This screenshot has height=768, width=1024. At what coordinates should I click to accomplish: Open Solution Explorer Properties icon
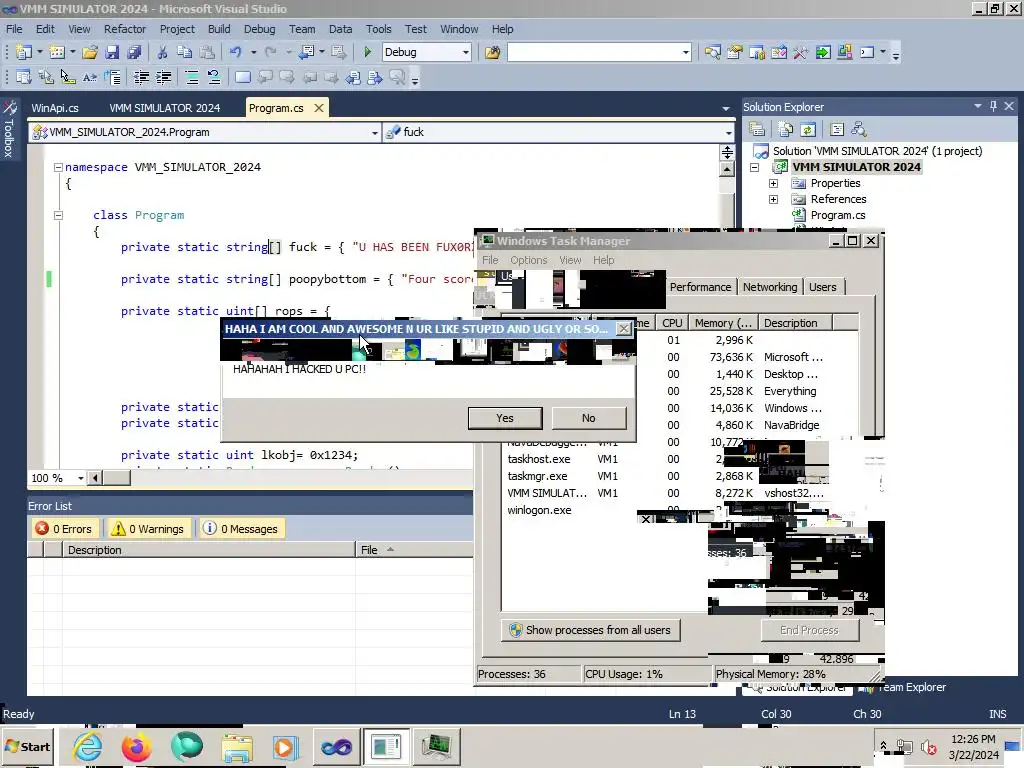pos(757,129)
